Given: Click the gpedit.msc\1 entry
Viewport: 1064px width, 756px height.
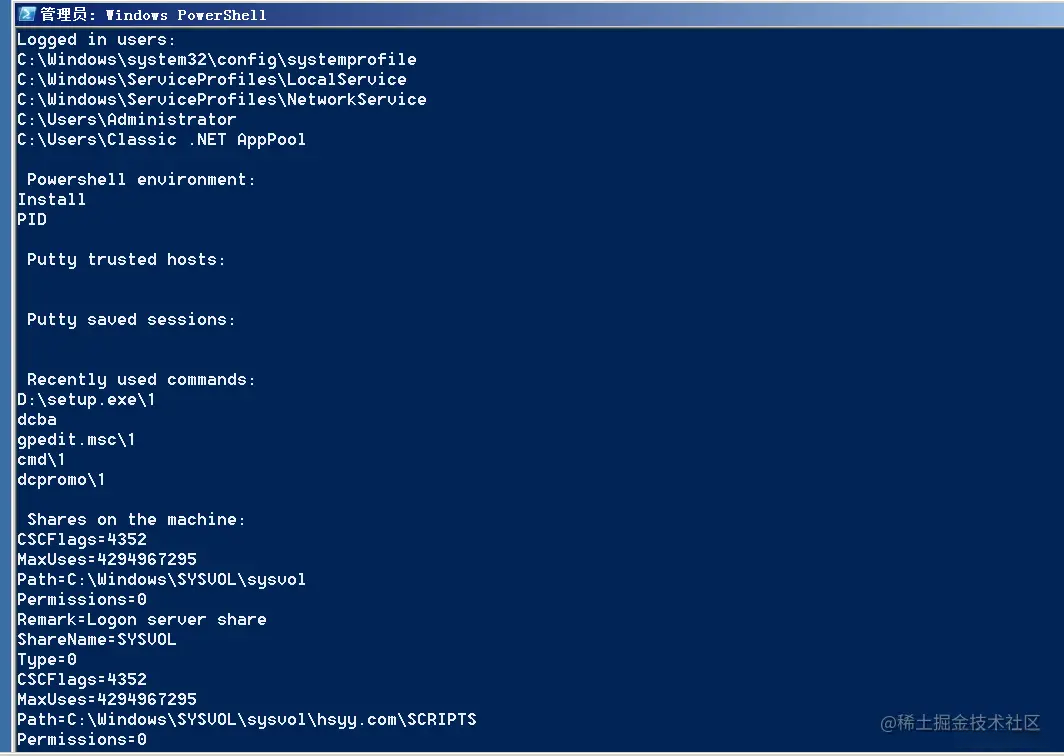Looking at the screenshot, I should [76, 440].
